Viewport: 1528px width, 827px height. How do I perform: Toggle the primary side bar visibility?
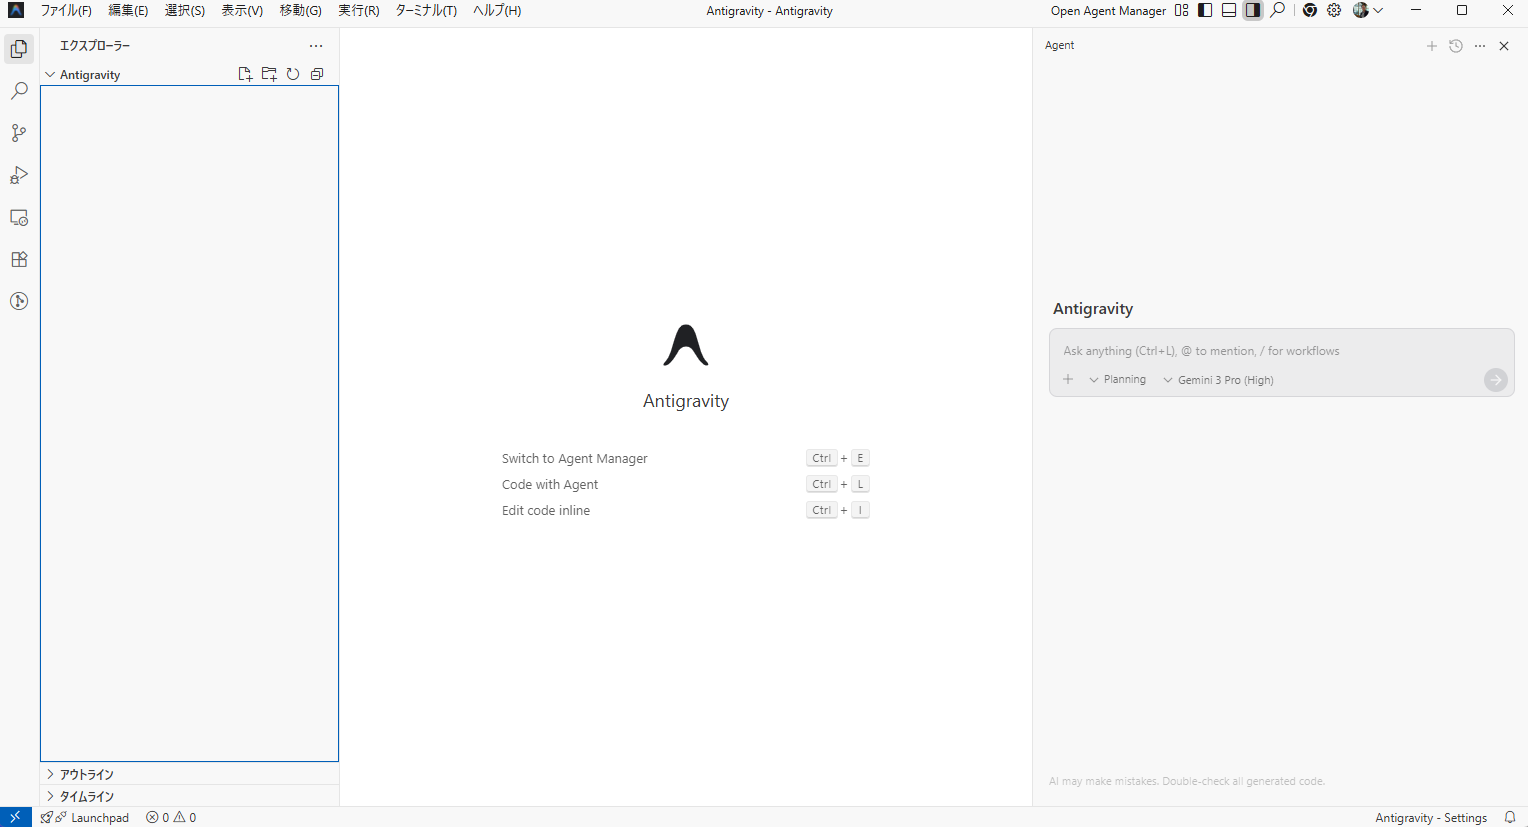tap(1205, 10)
